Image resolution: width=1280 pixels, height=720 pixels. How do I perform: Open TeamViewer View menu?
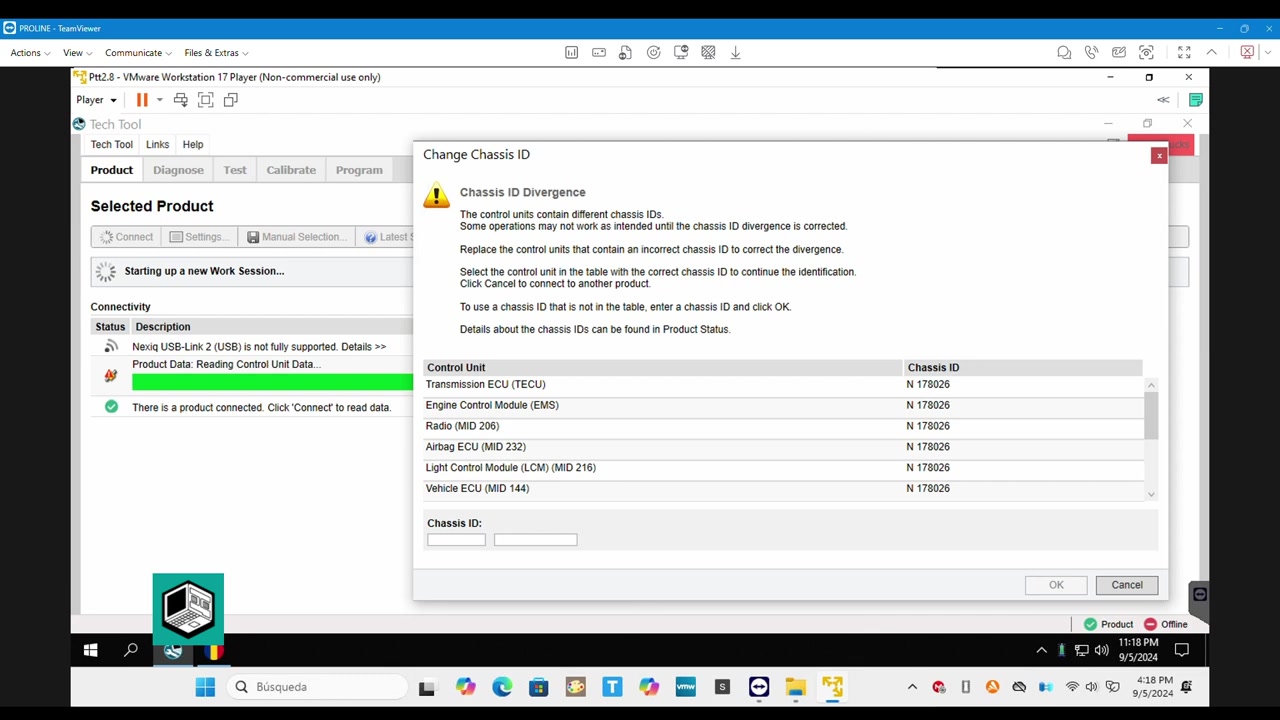click(77, 53)
